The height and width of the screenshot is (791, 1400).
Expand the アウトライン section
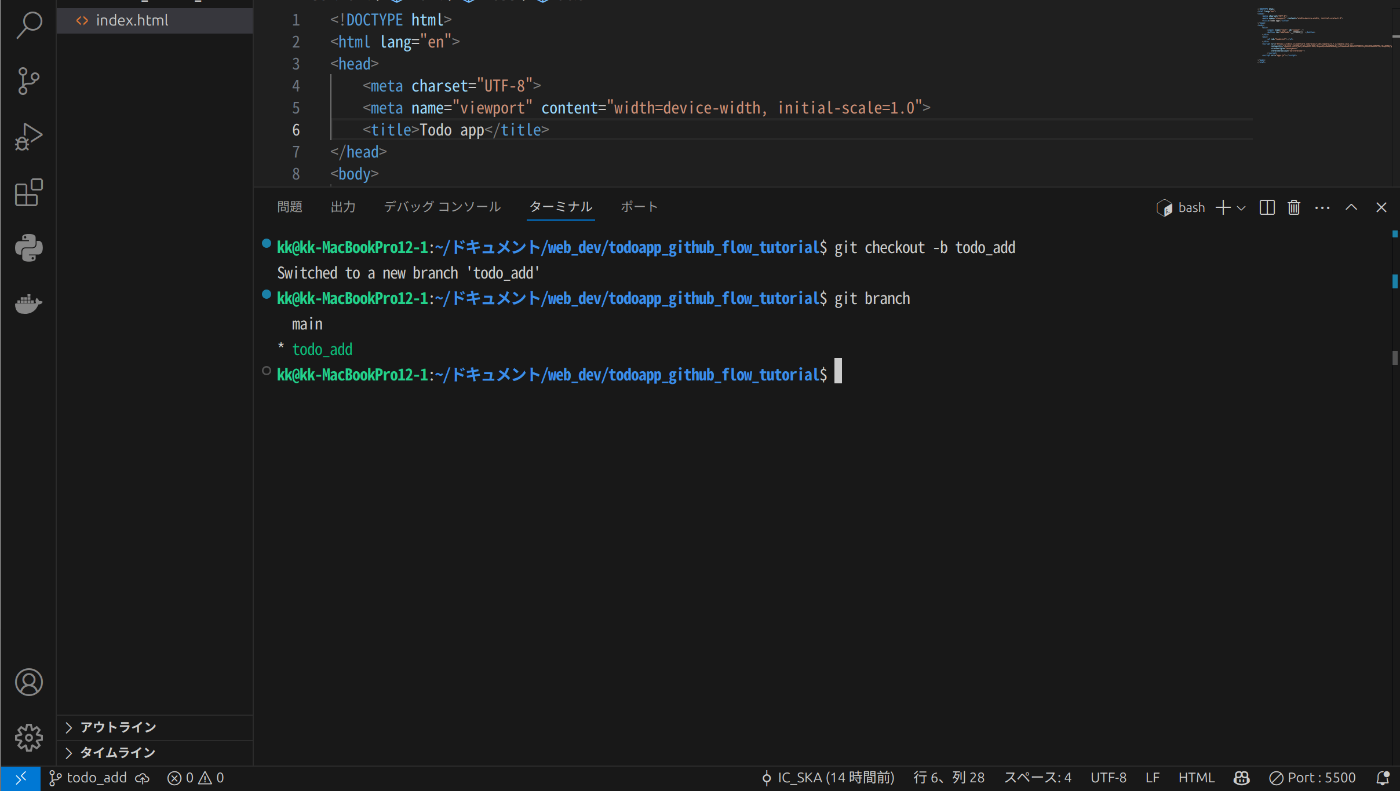point(155,727)
